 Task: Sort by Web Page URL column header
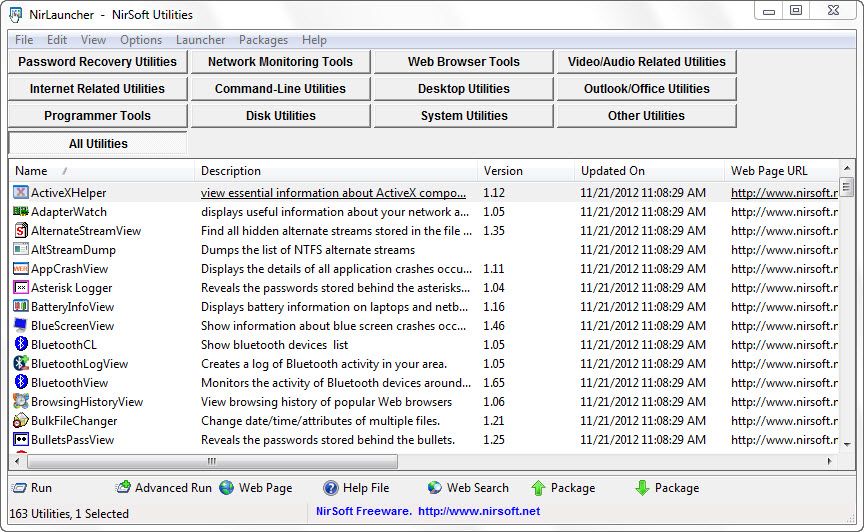click(781, 171)
